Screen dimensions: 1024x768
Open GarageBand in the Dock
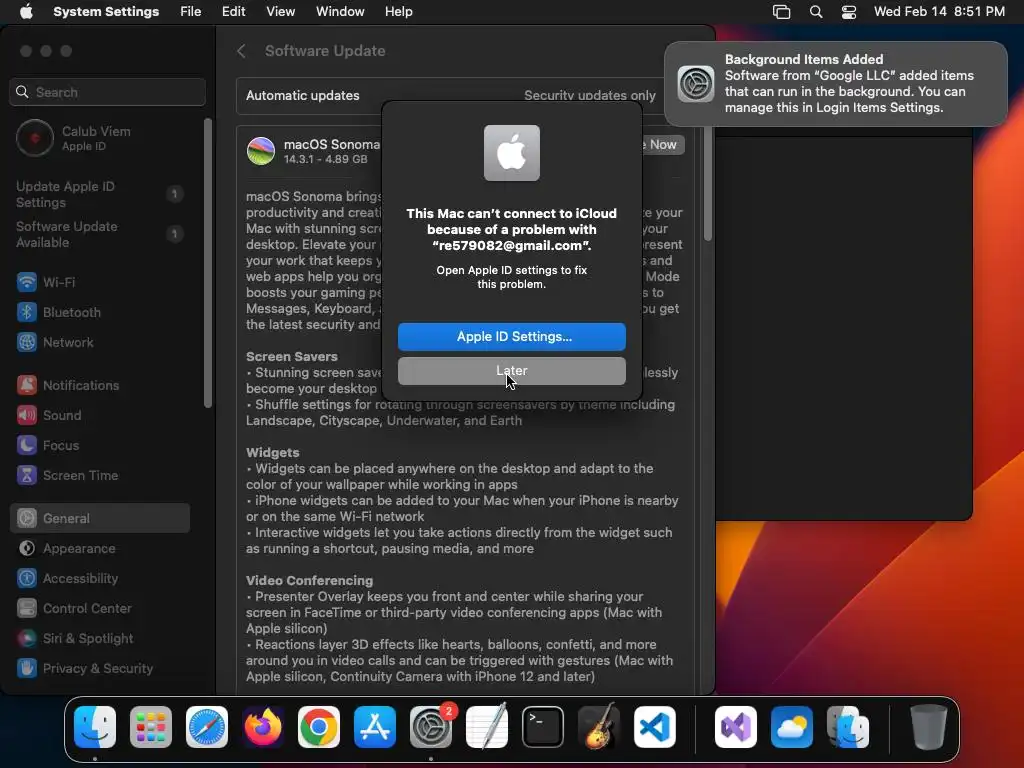[599, 727]
